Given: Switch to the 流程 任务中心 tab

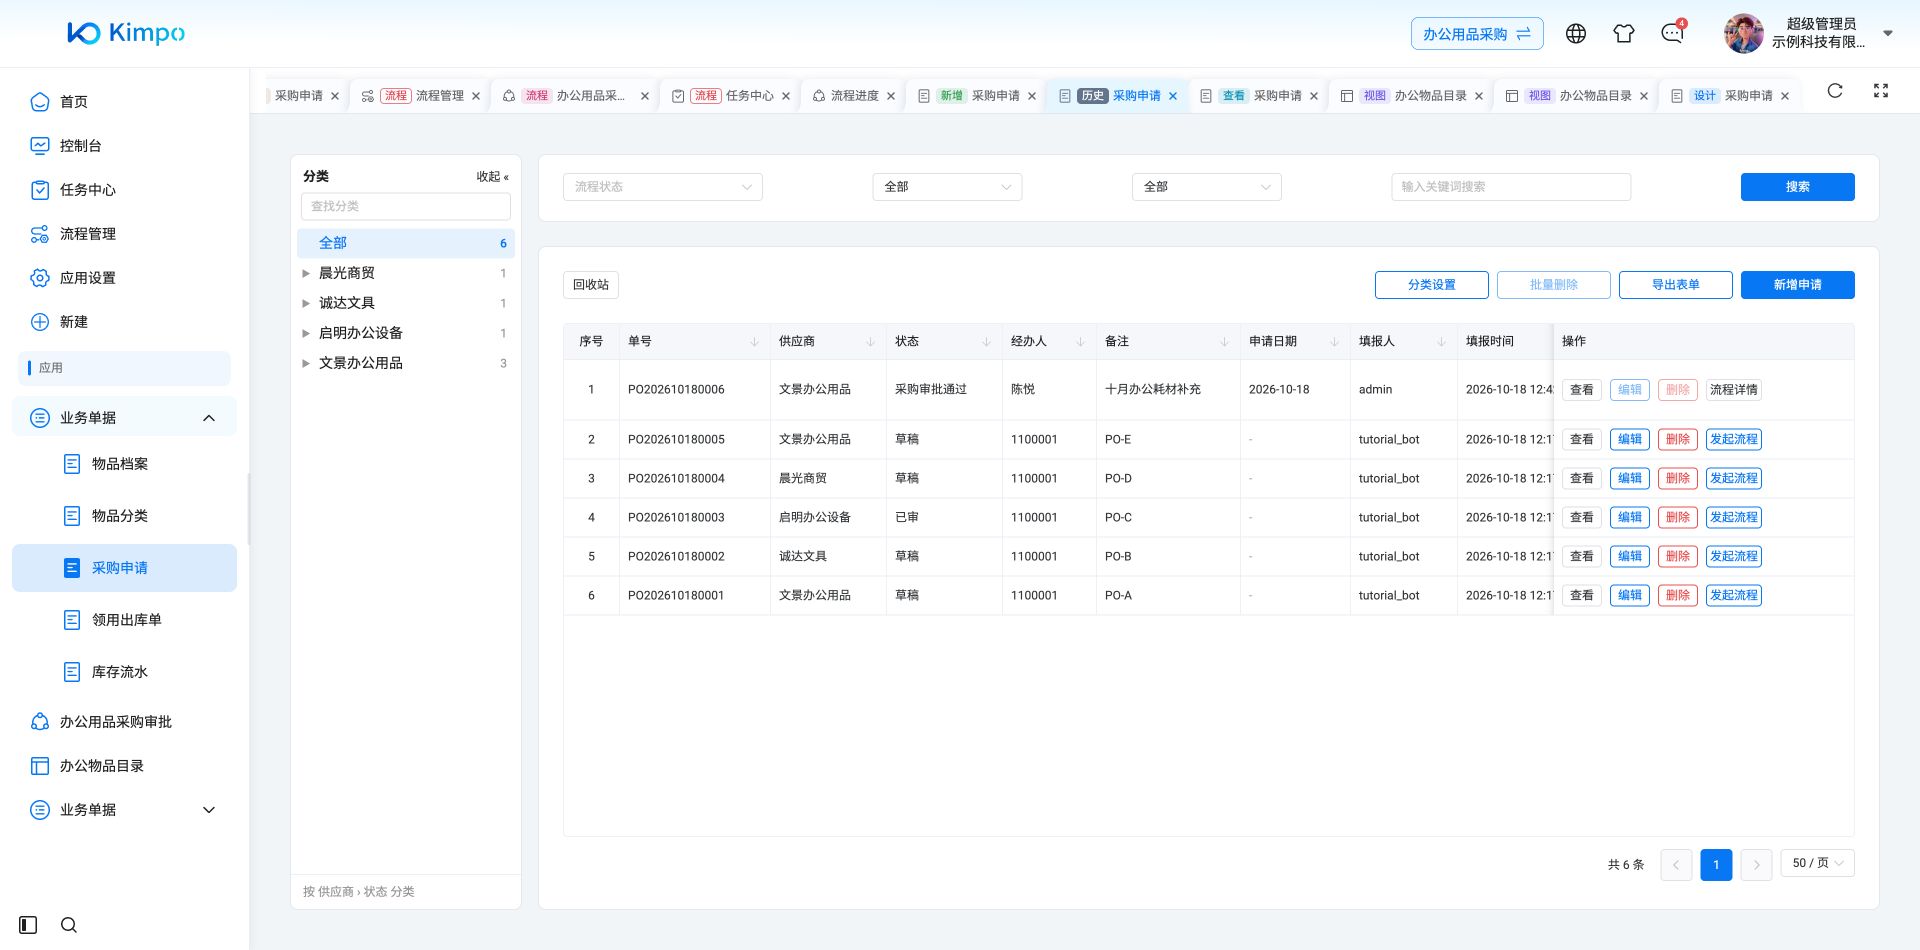Looking at the screenshot, I should (732, 96).
